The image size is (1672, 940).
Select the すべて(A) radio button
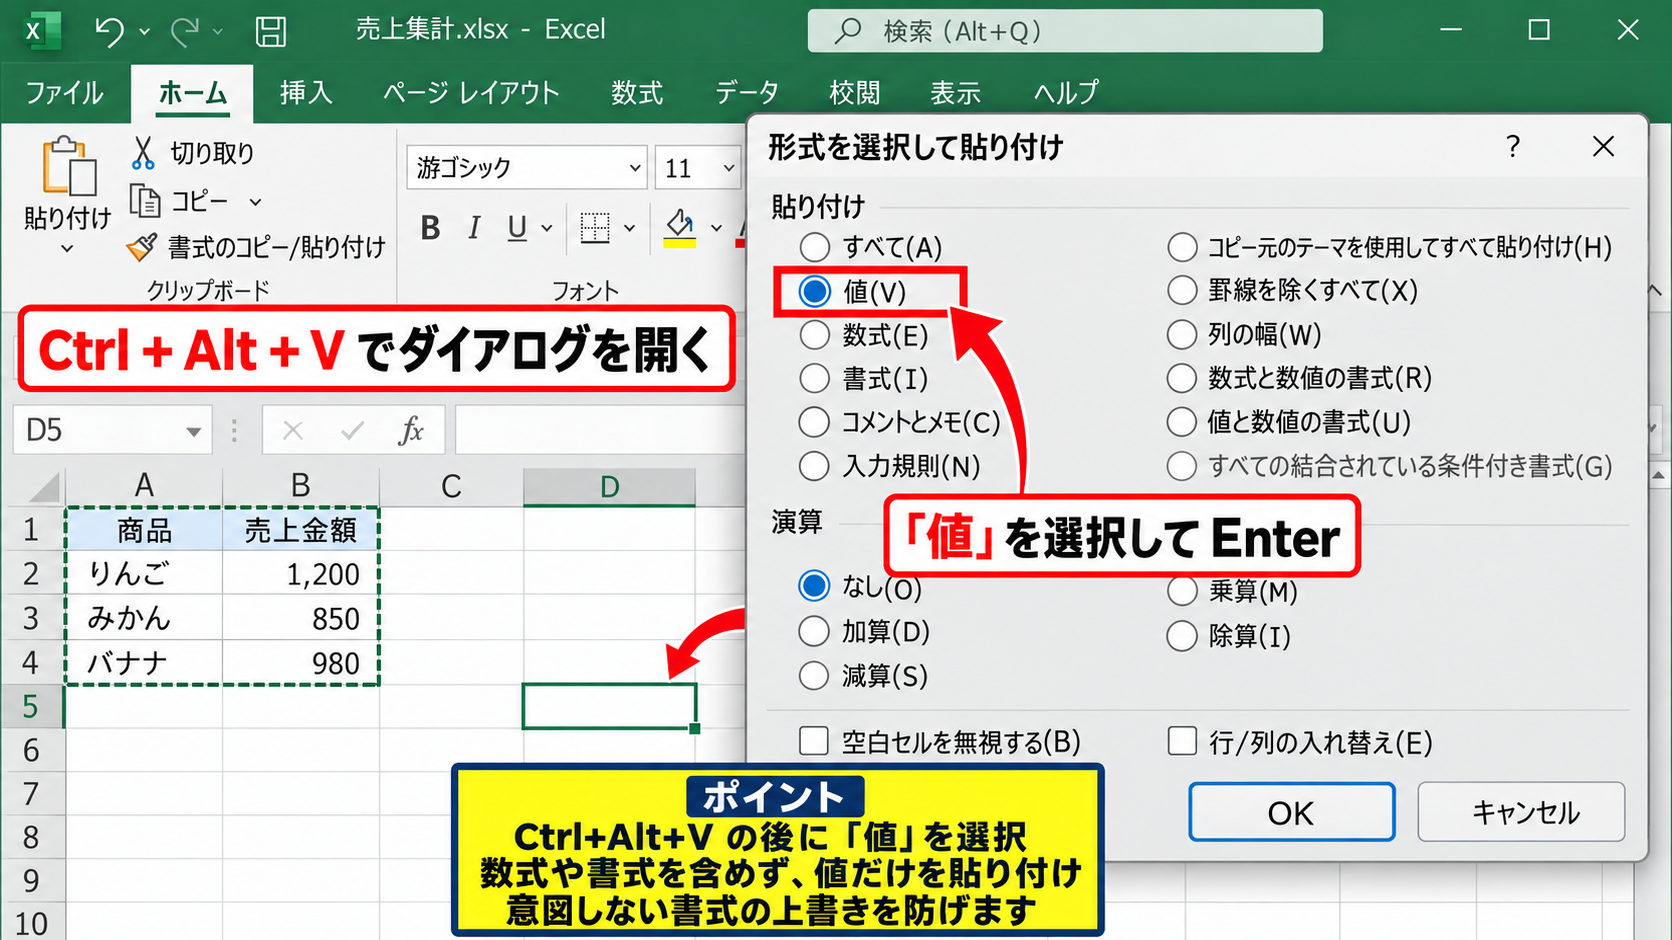[815, 247]
